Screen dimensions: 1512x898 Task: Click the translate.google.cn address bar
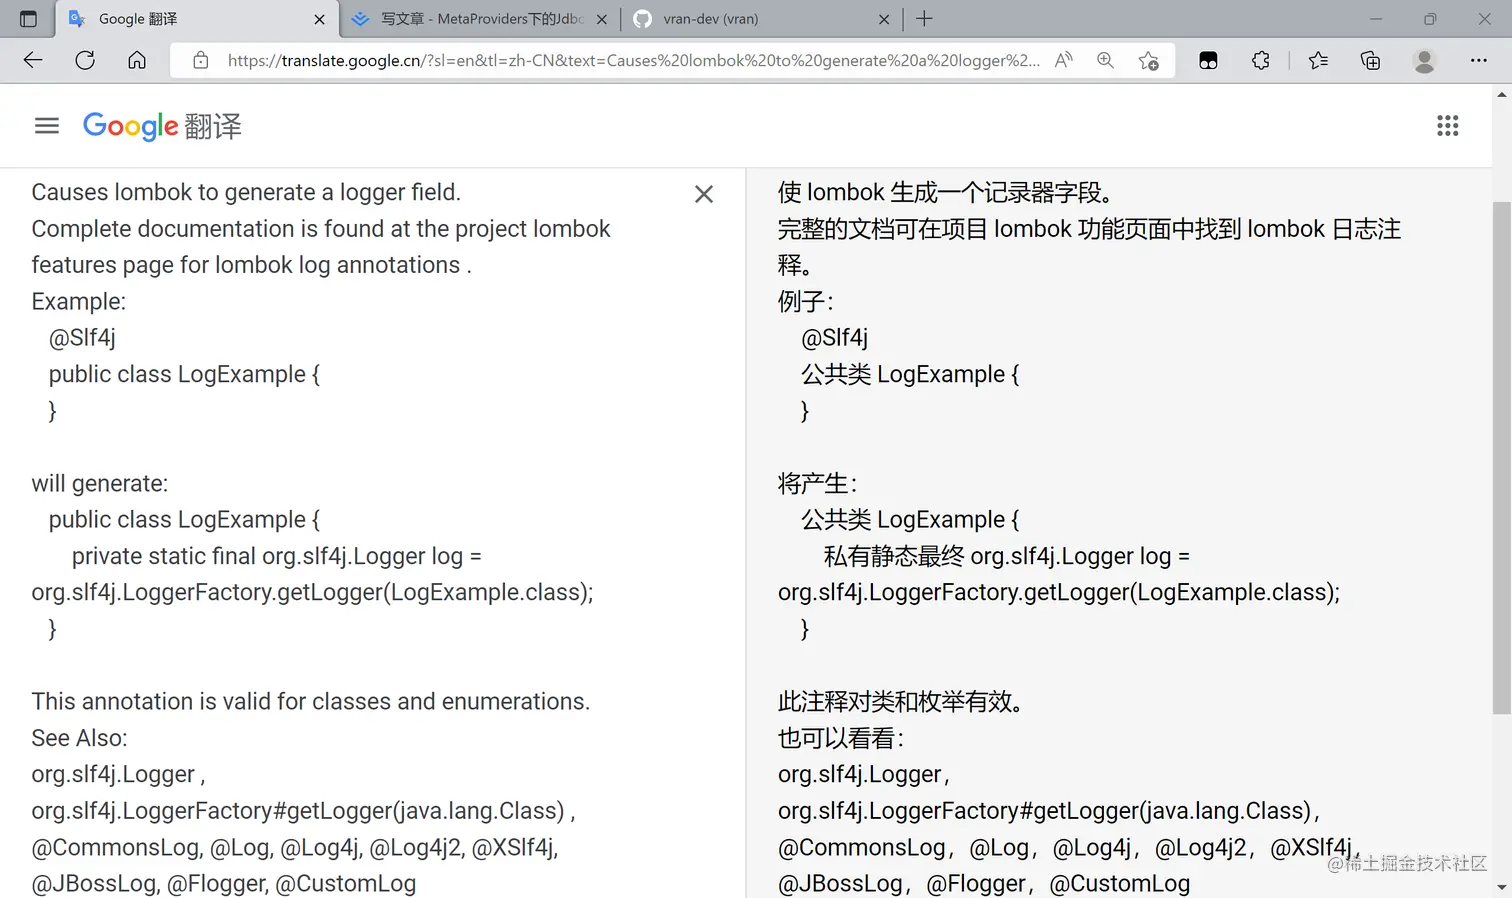(x=633, y=60)
